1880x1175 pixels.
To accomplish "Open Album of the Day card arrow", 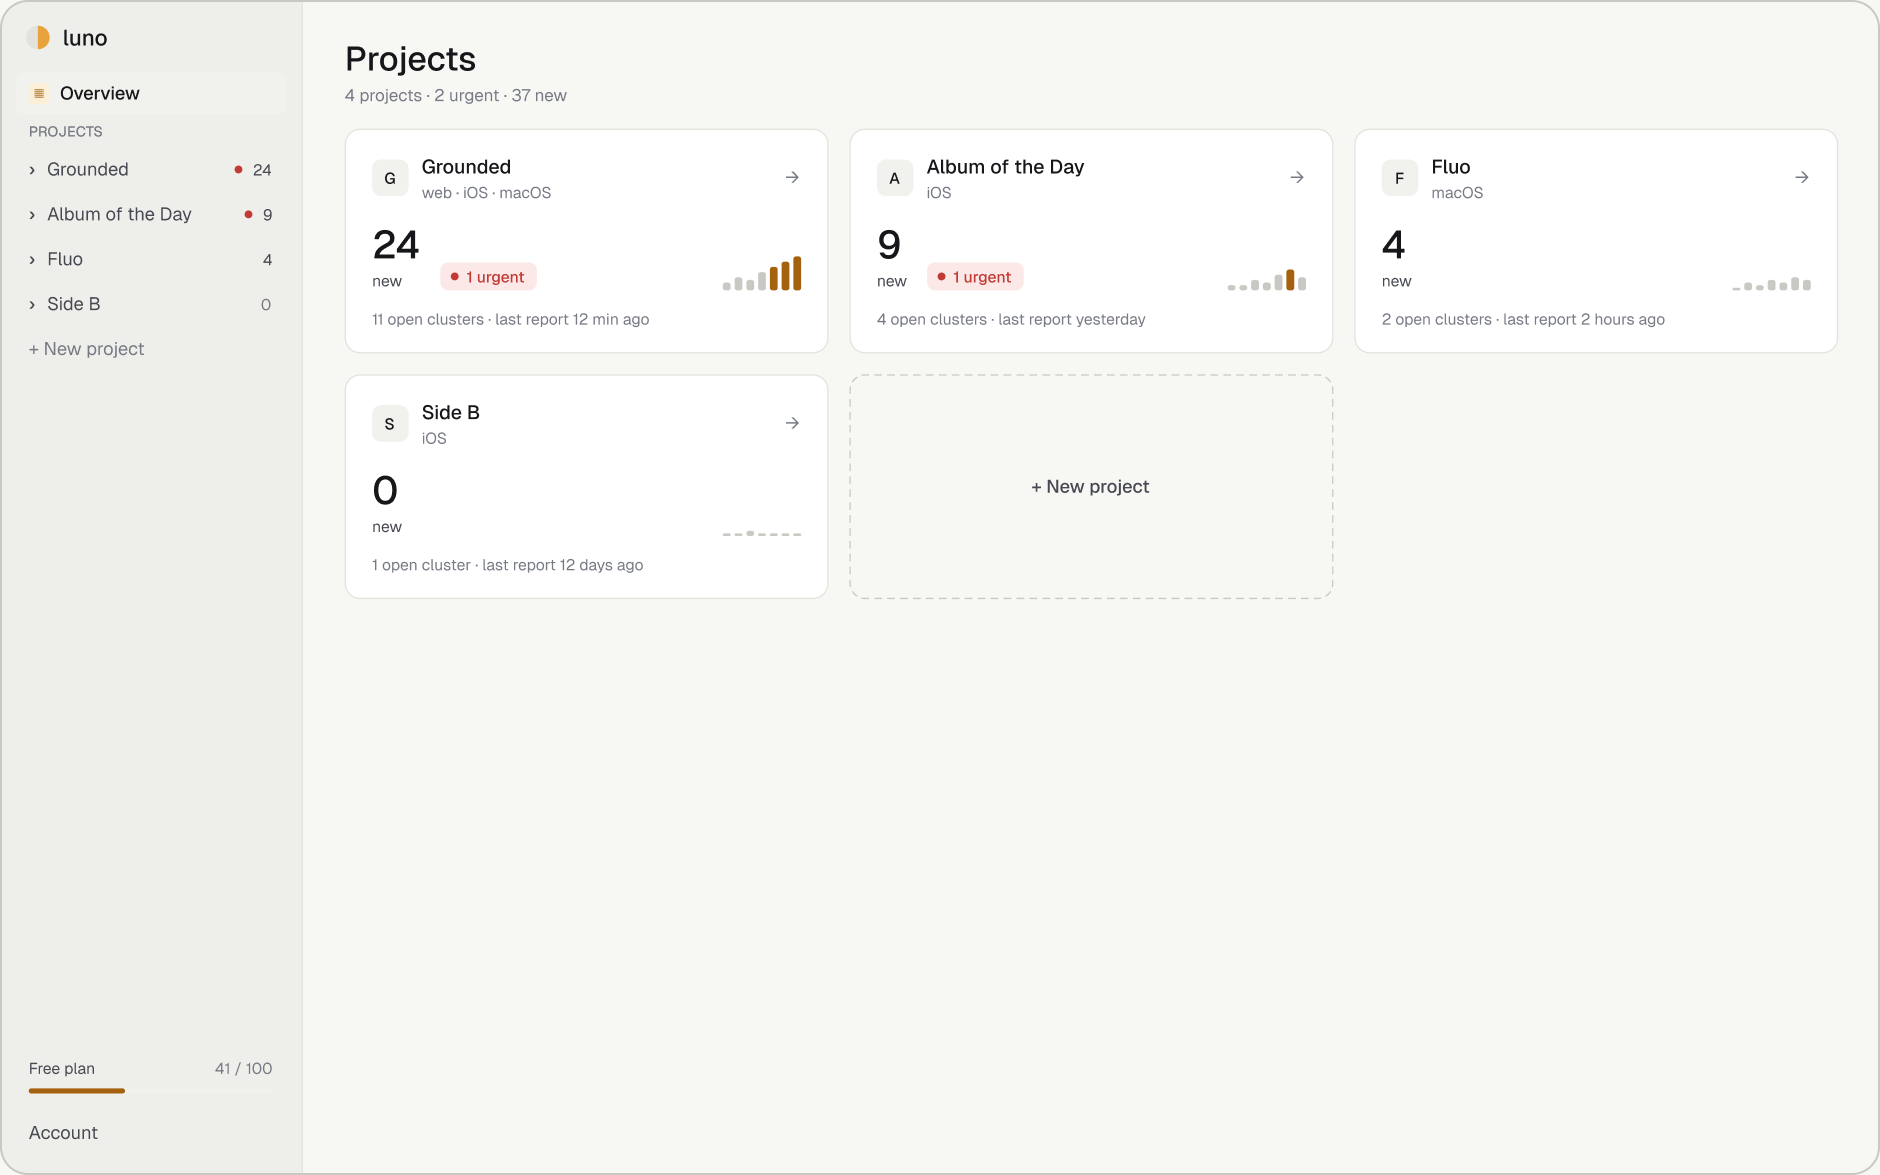I will [x=1297, y=177].
